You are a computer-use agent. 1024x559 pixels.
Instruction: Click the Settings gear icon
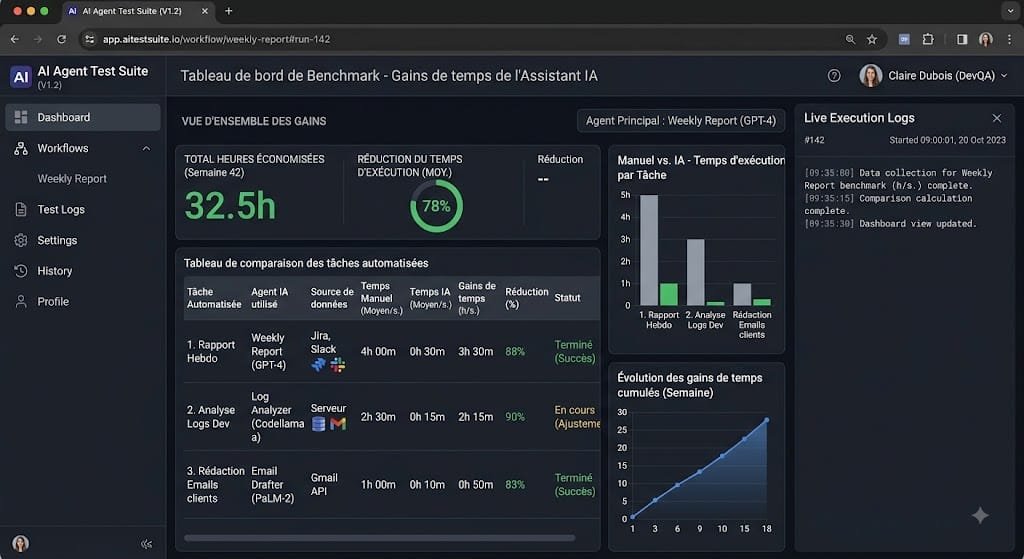21,240
